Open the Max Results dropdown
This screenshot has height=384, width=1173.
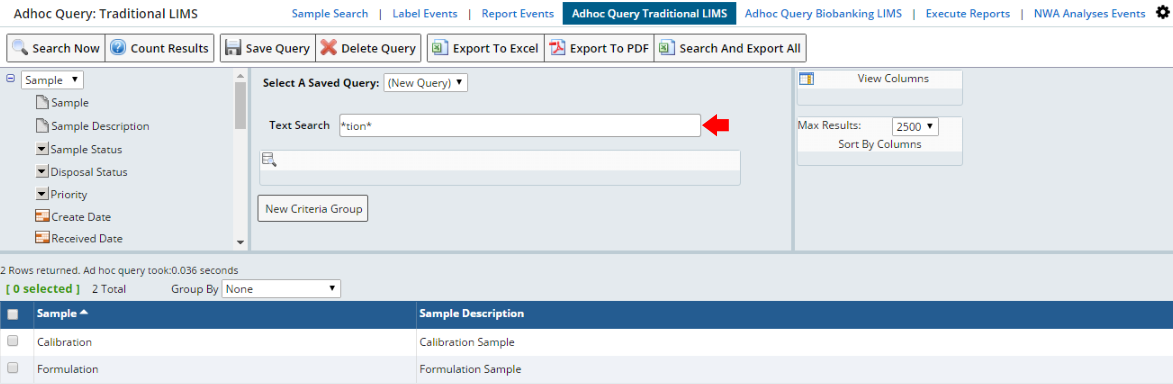(x=915, y=127)
